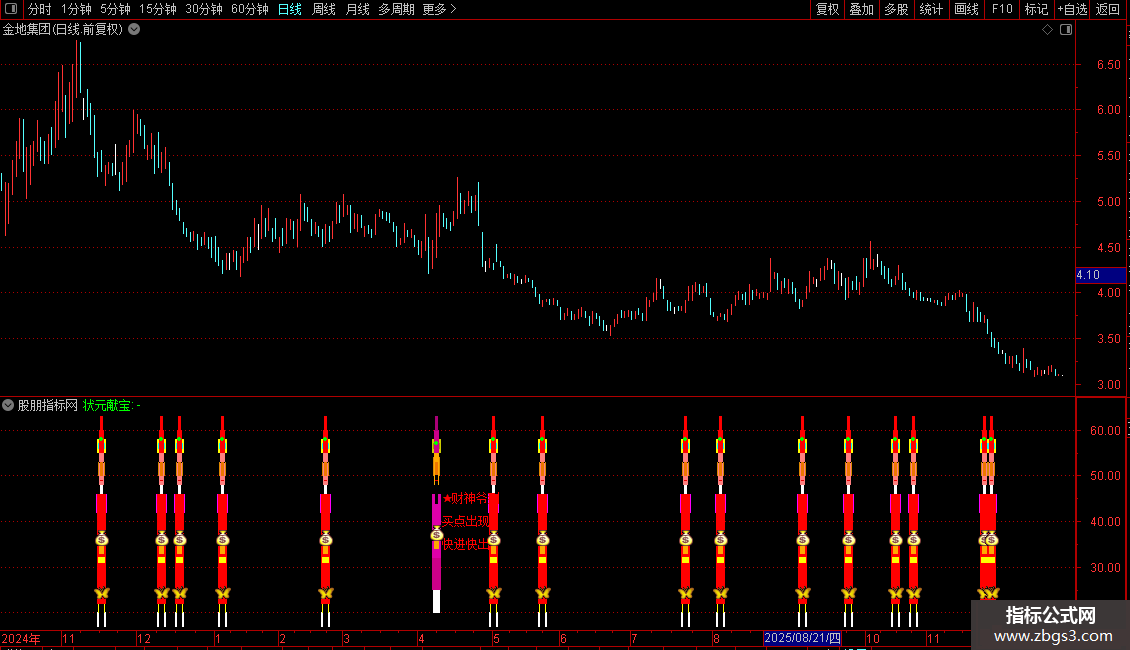Click the 状元献宝 indicator label
The image size is (1130, 650).
pos(108,406)
